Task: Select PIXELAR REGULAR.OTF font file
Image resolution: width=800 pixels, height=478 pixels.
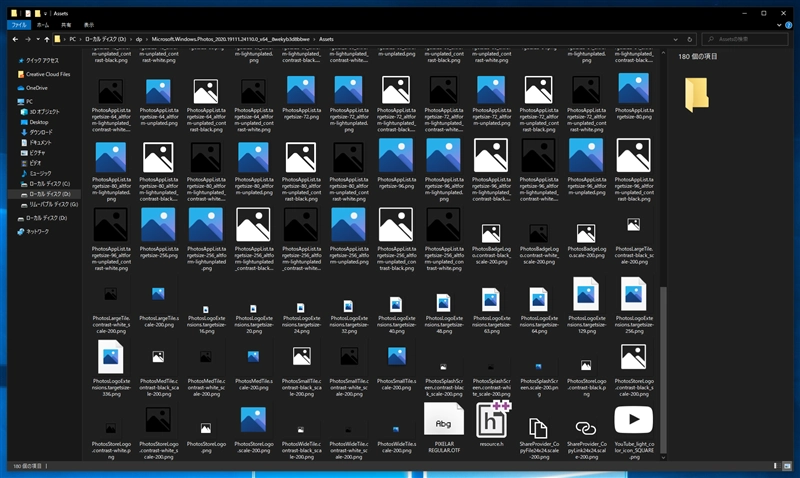Action: 444,429
